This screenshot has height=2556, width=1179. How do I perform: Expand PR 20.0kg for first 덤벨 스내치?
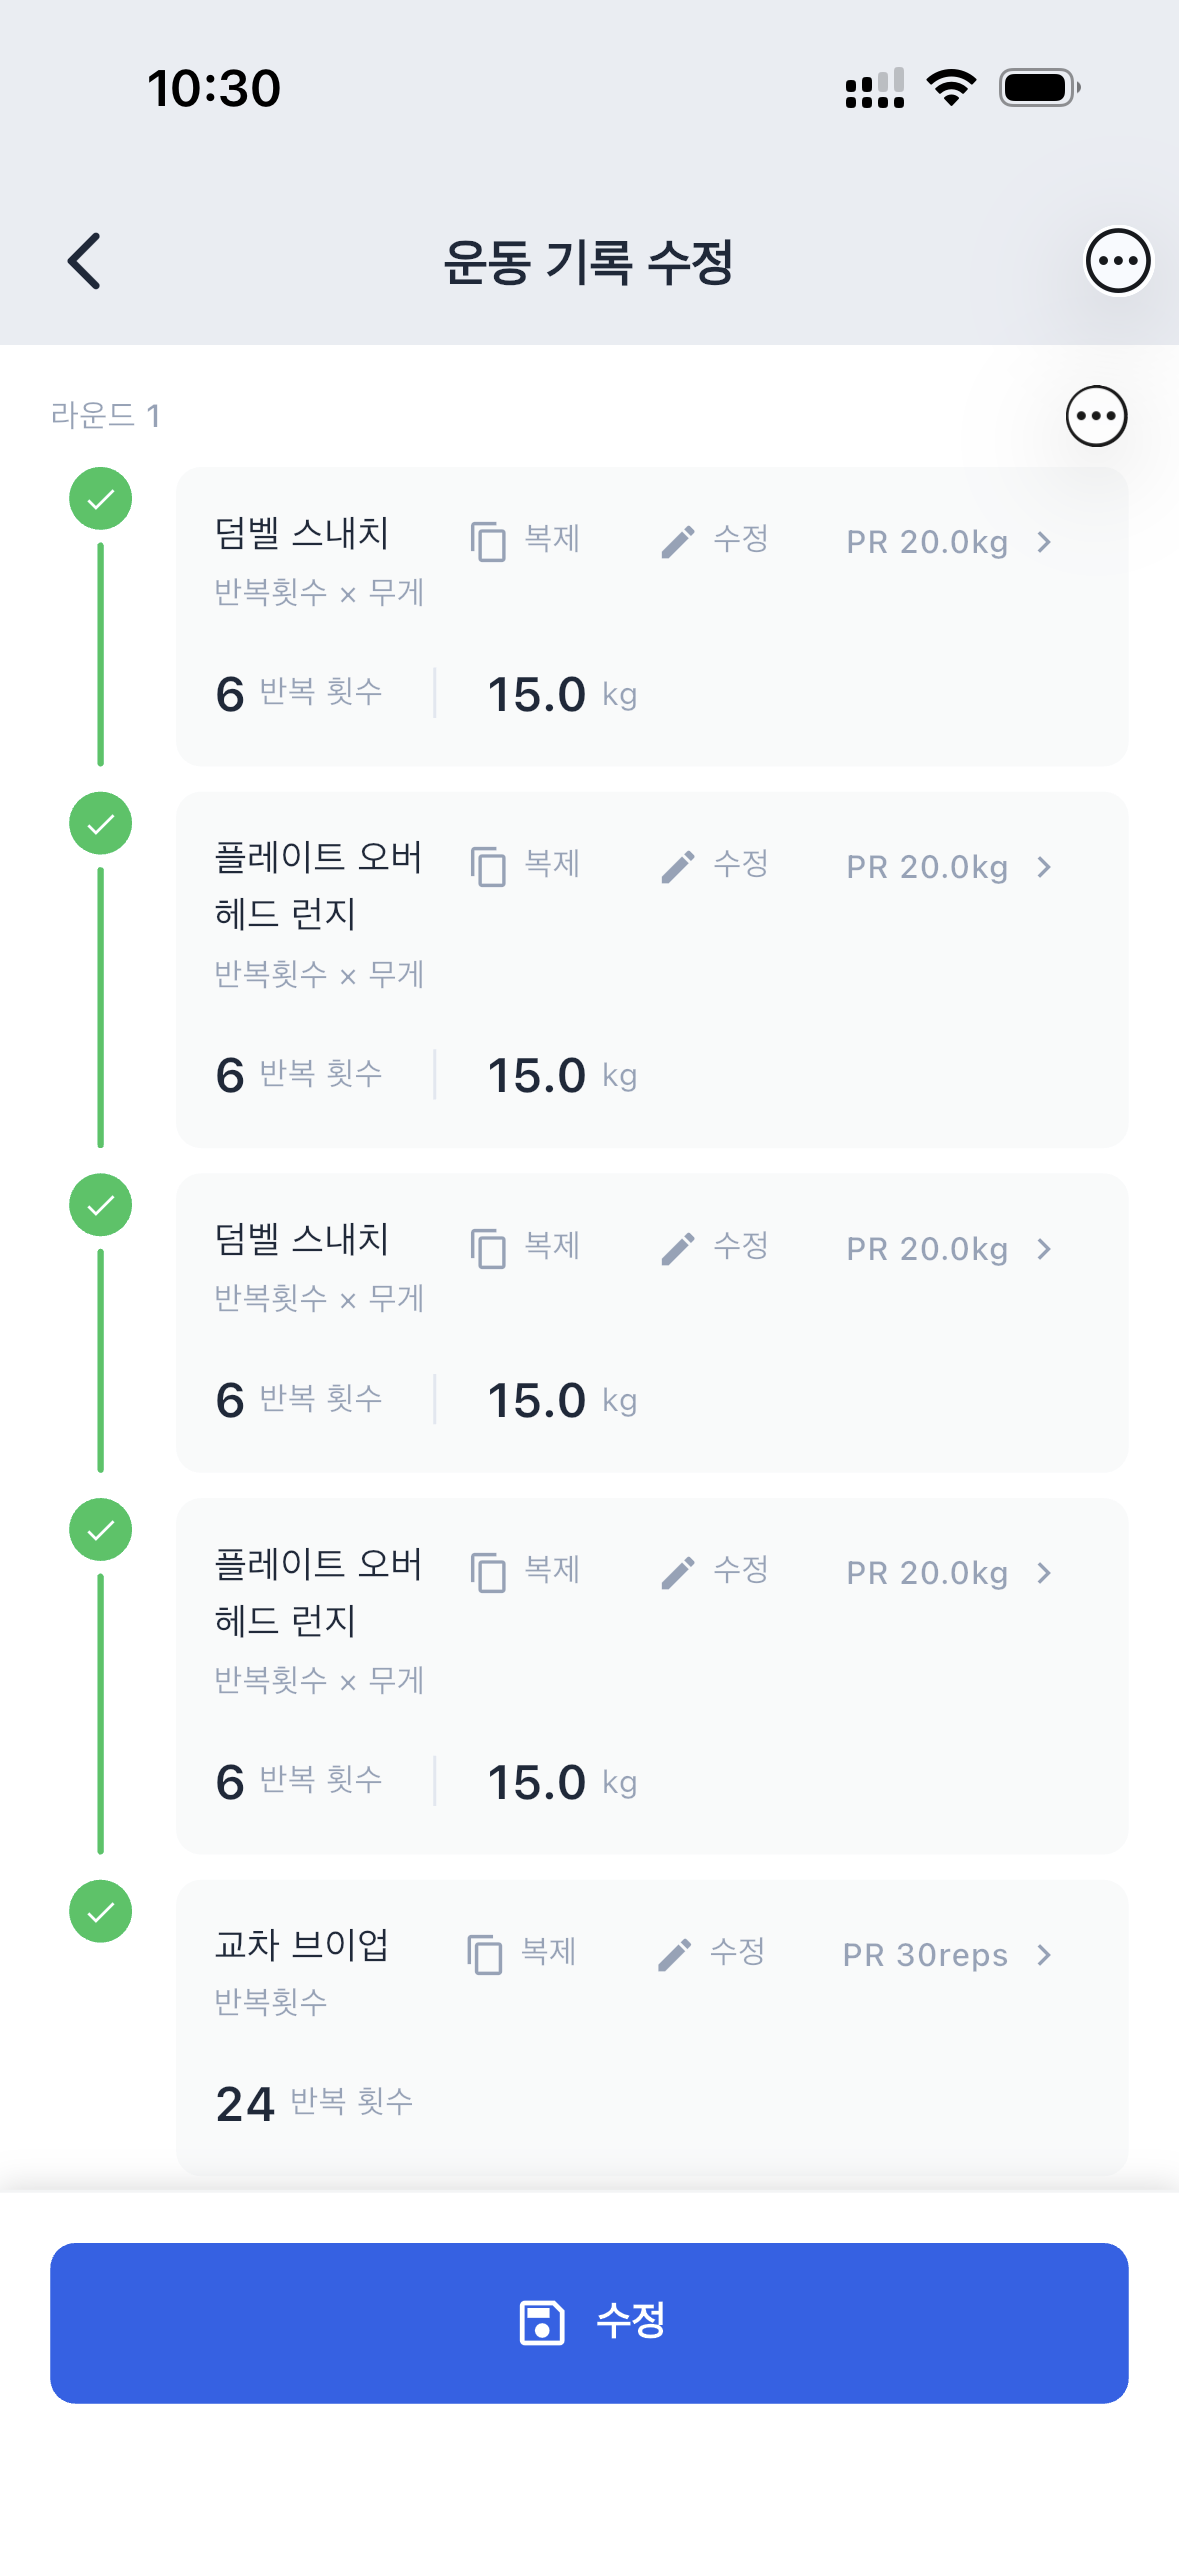point(948,542)
